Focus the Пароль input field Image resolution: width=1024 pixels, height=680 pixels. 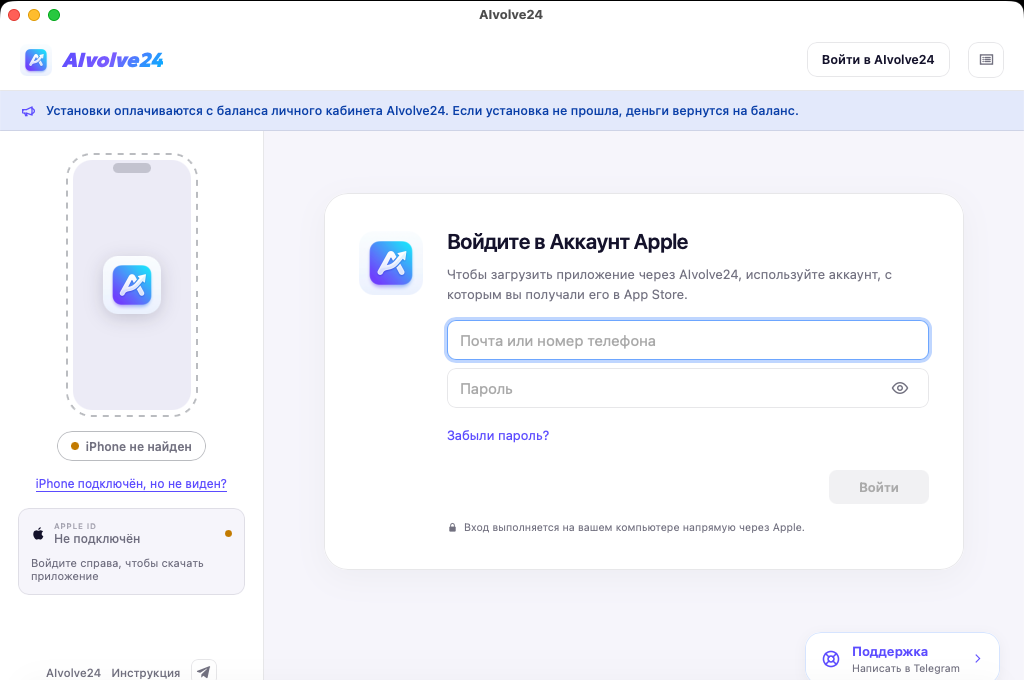pos(688,388)
